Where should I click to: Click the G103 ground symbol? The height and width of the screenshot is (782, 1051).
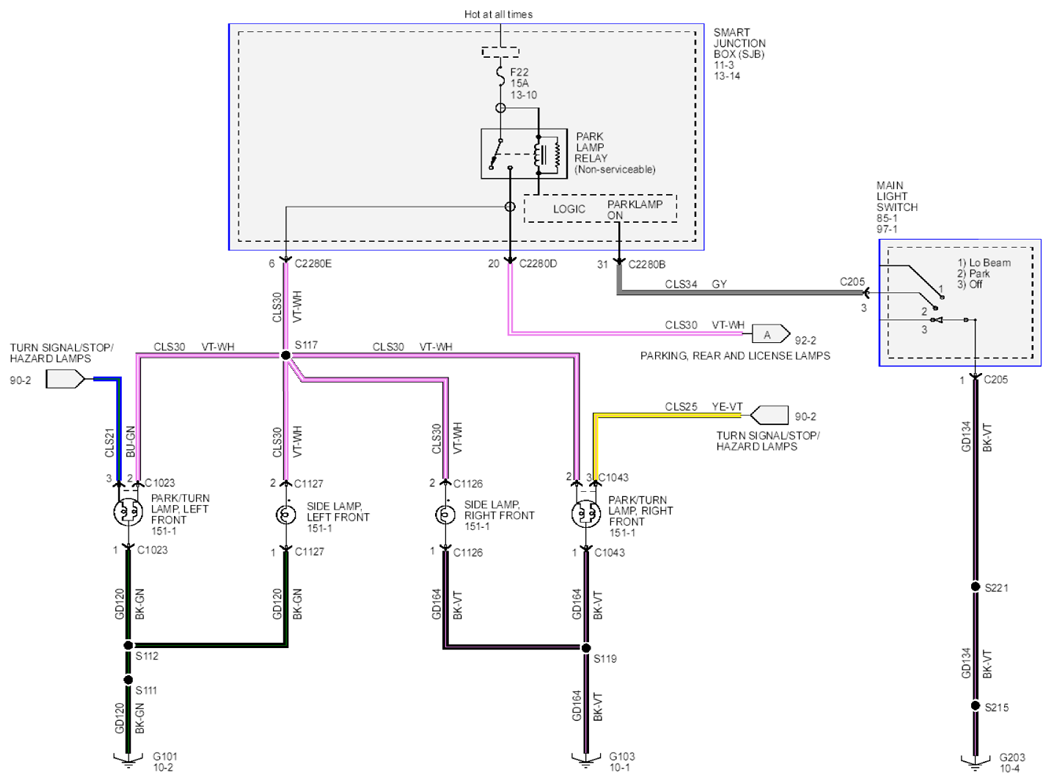(586, 759)
